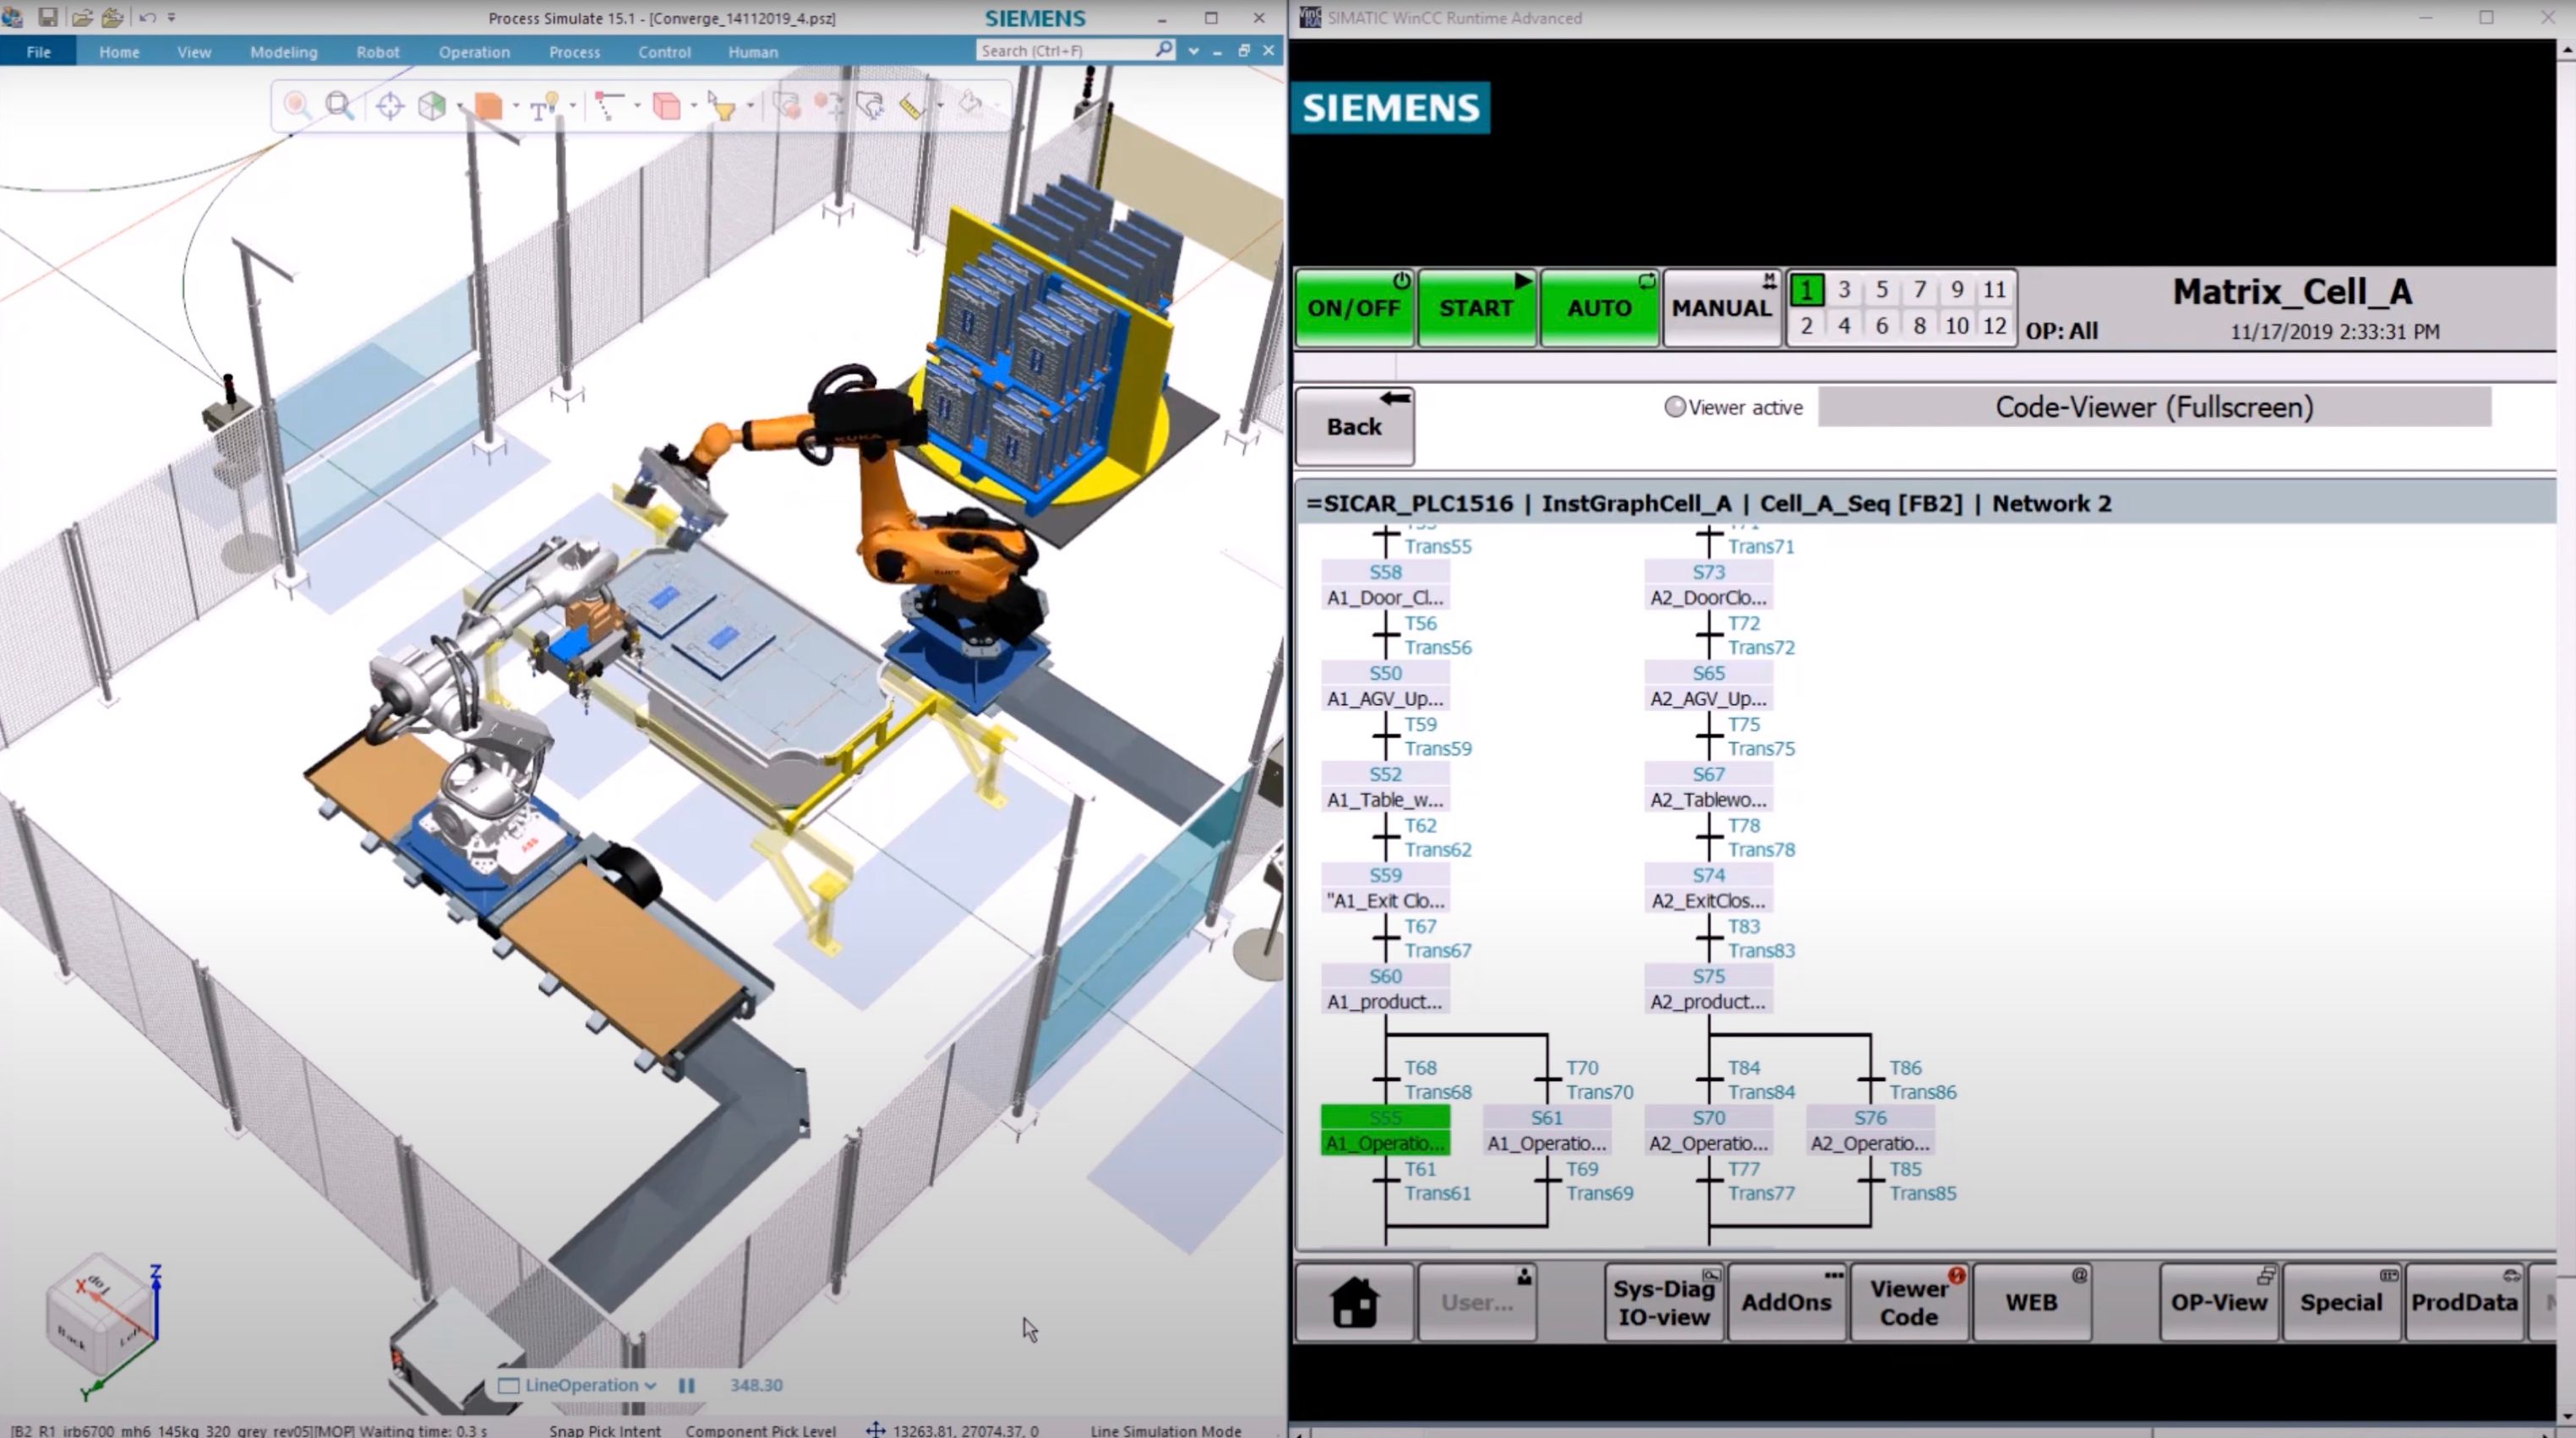Expand the view style cube dropdown arrow
The image size is (2576, 1438).
click(460, 105)
